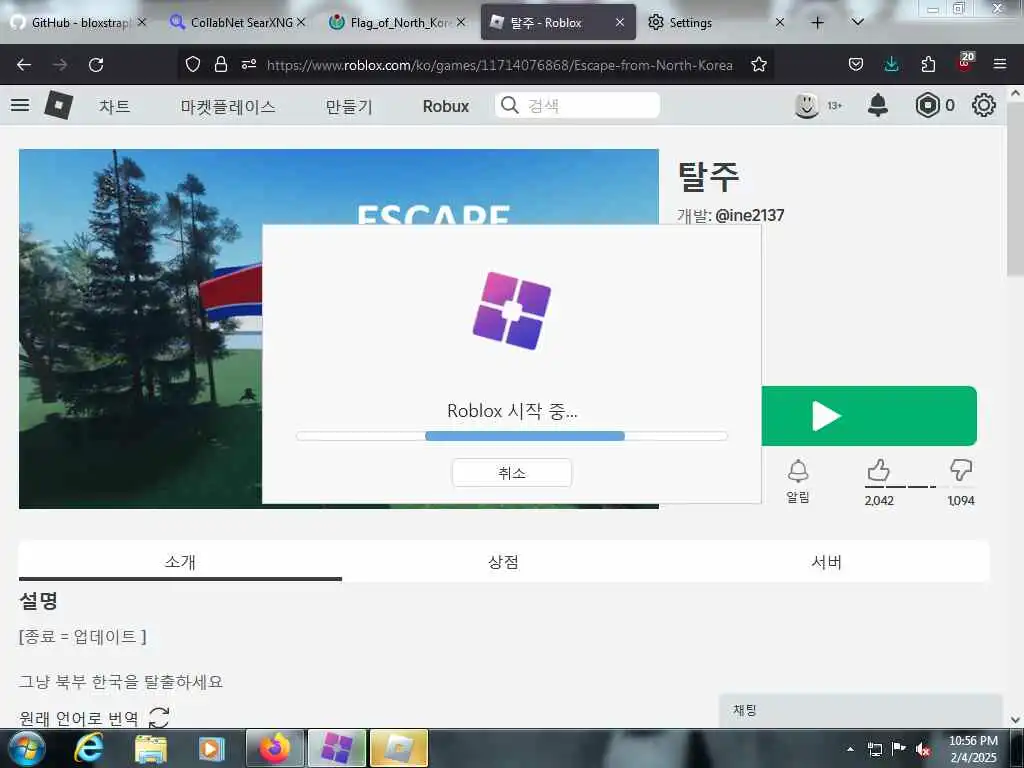The width and height of the screenshot is (1024, 768).
Task: Open a new browser tab with plus
Action: (817, 23)
